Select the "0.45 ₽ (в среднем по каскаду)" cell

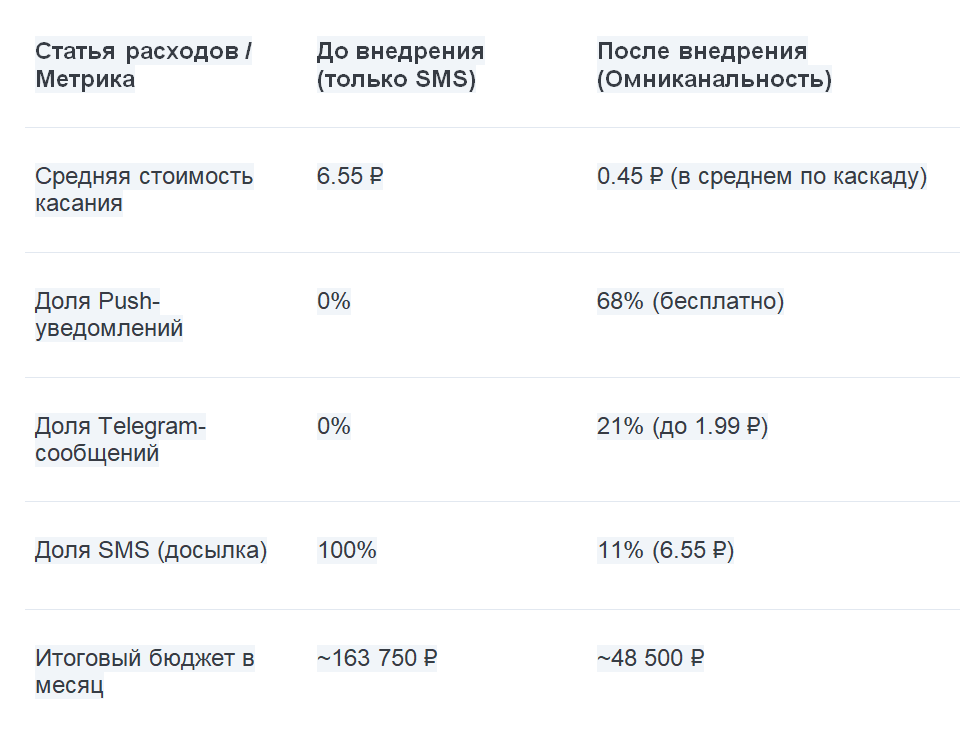pyautogui.click(x=762, y=177)
